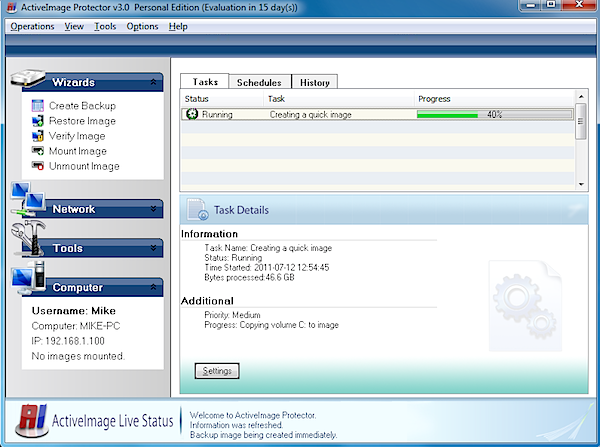Expand the Tools panel
600x447 pixels.
[153, 248]
